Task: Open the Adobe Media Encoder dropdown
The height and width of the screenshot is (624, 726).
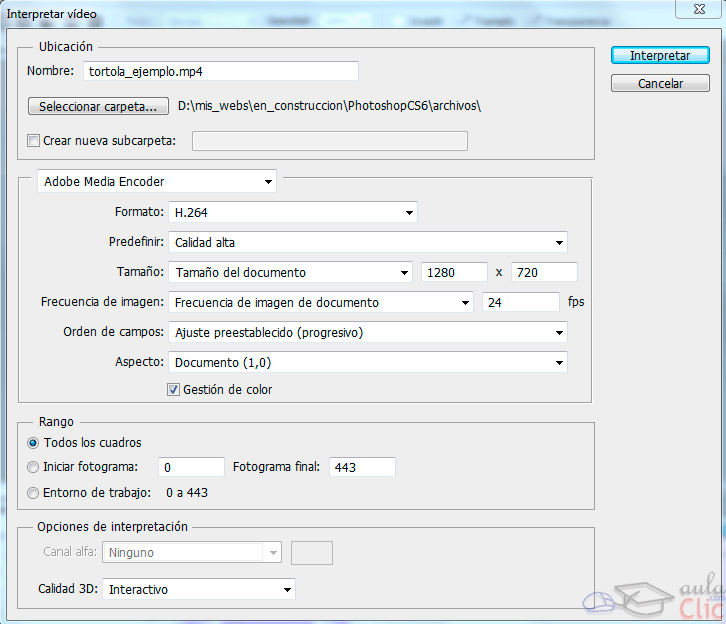Action: coord(157,181)
